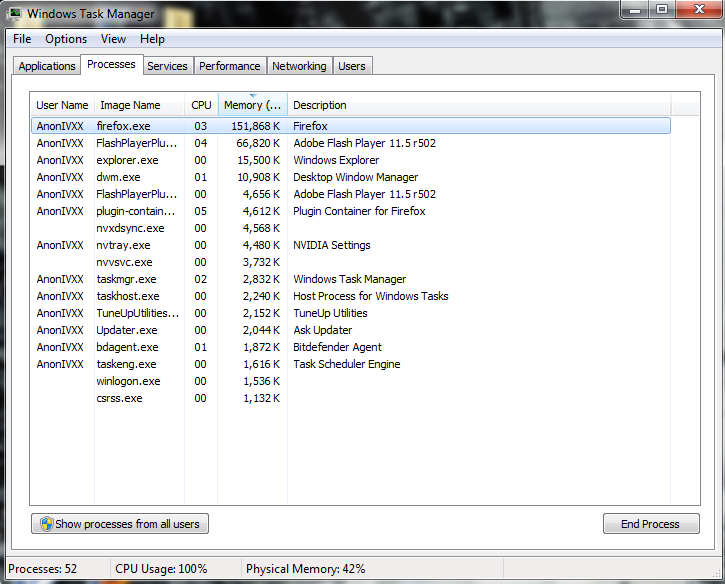Click the Physical Memory: 42% status entry
725x584 pixels.
coord(306,569)
